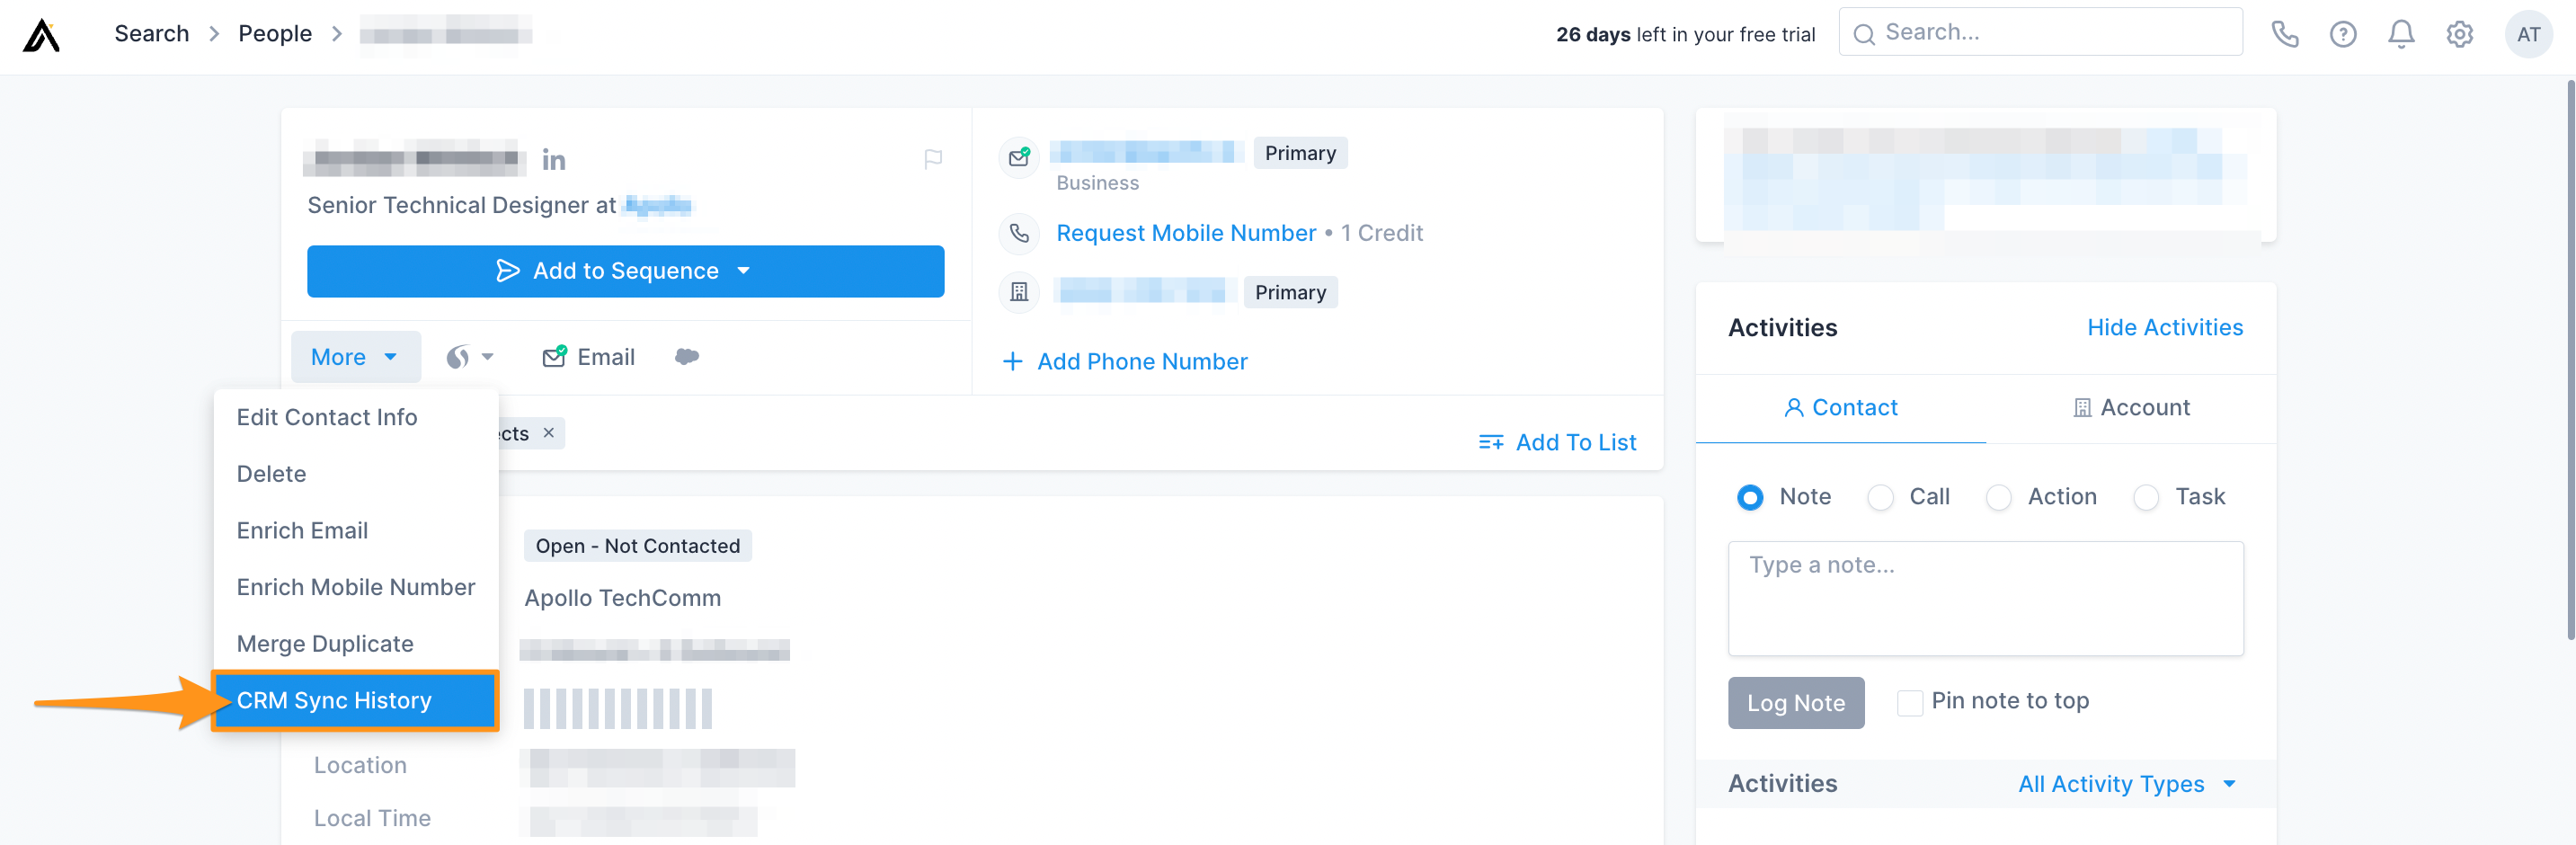Enable Pin note to top checkbox
This screenshot has width=2576, height=845.
coord(1909,703)
